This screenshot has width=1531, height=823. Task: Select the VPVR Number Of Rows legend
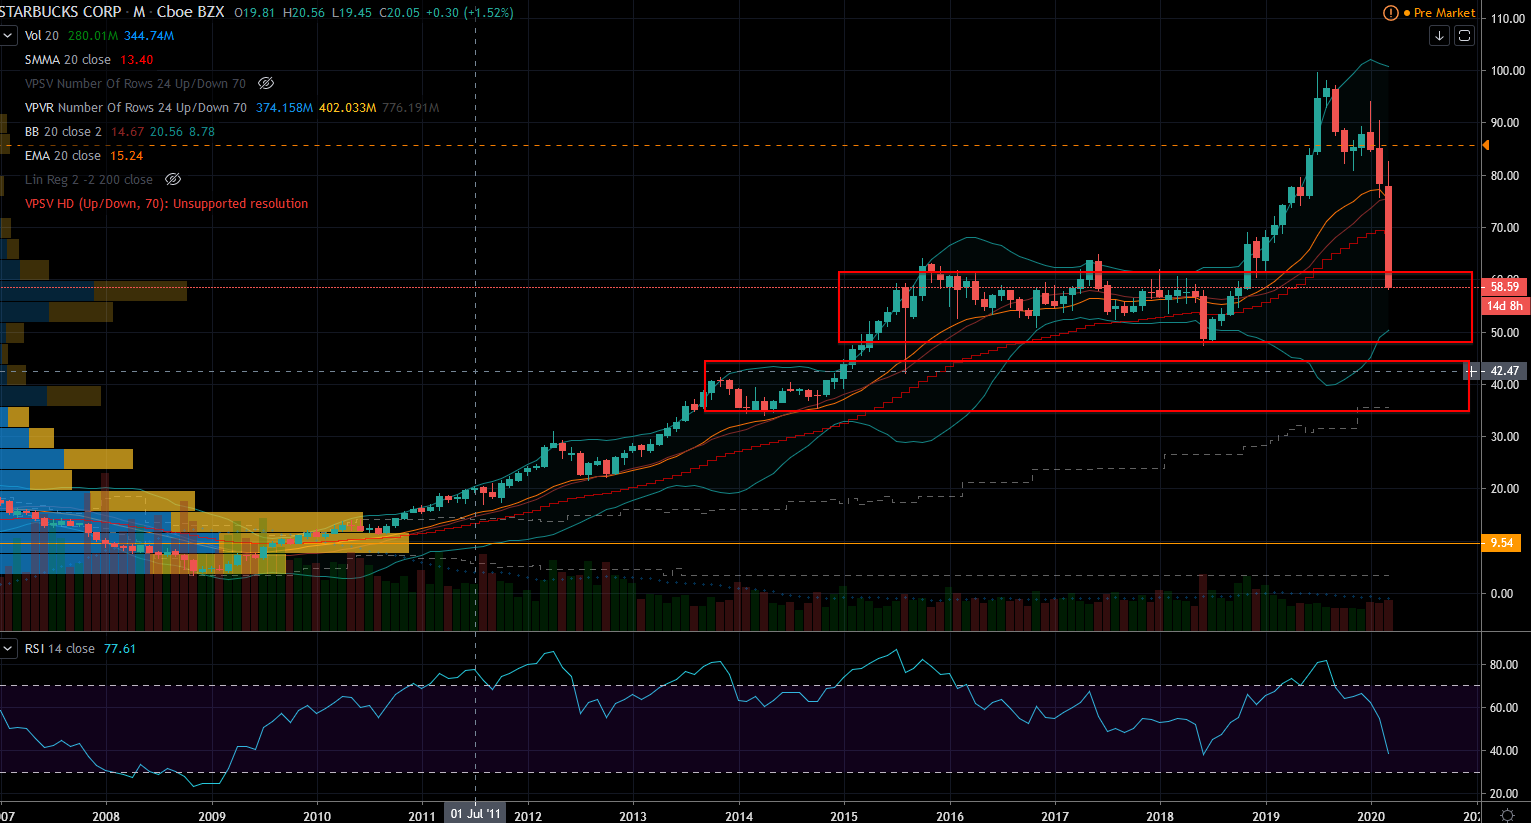[x=136, y=108]
